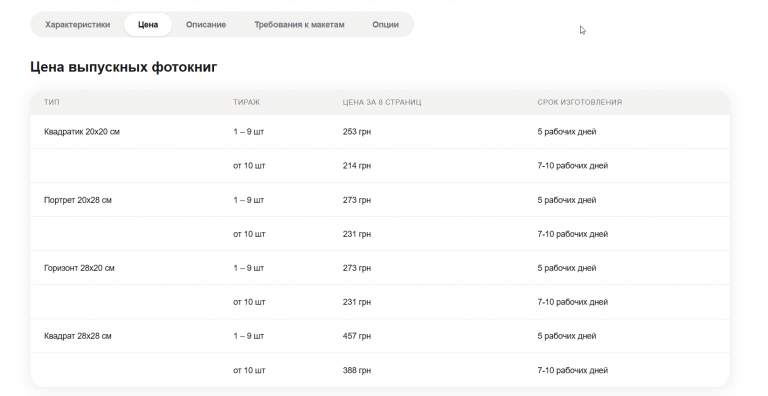Click the heading Цена выпускных фотокниг
The image size is (768, 396).
click(x=123, y=67)
